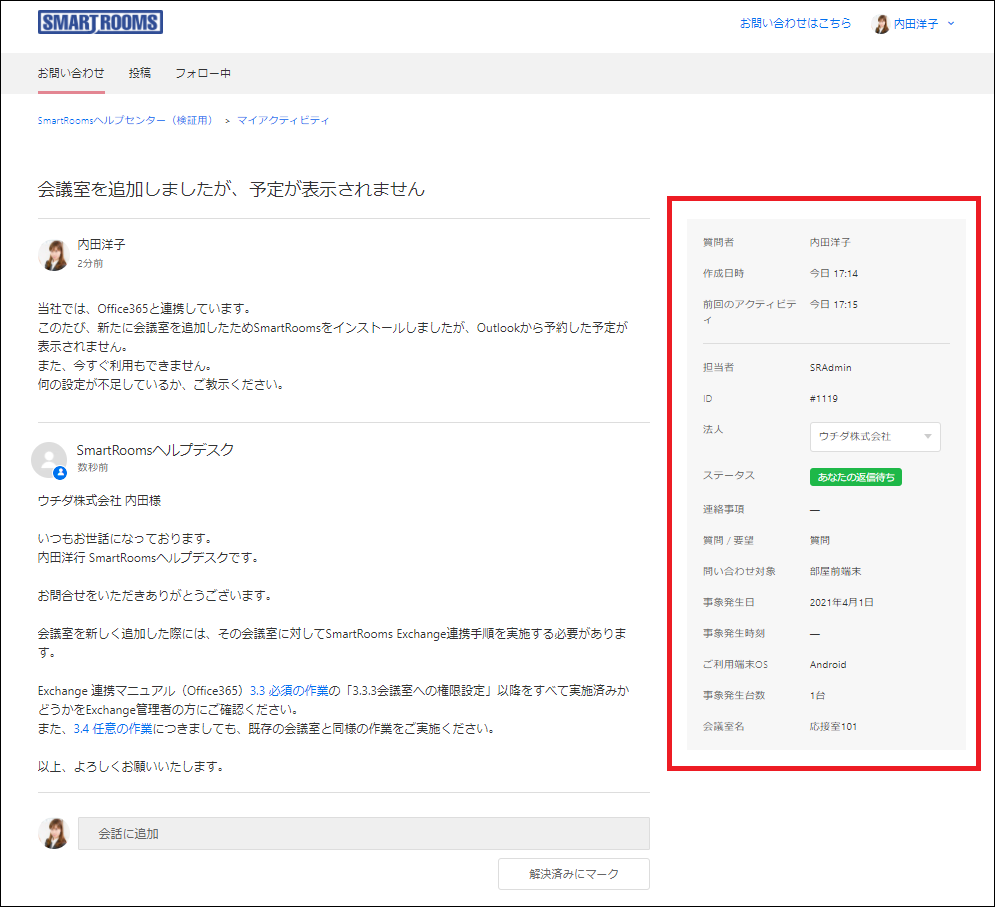Click the 解決済みにマーク button
The width and height of the screenshot is (995, 907).
[x=574, y=874]
